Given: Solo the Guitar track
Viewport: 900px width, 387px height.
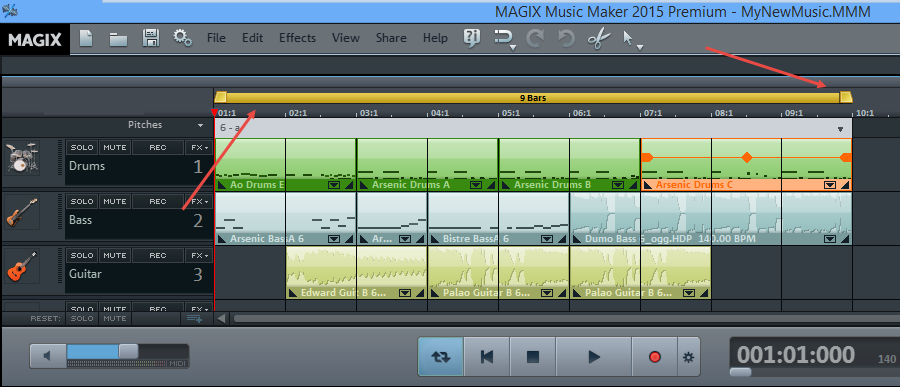Looking at the screenshot, I should (x=82, y=256).
